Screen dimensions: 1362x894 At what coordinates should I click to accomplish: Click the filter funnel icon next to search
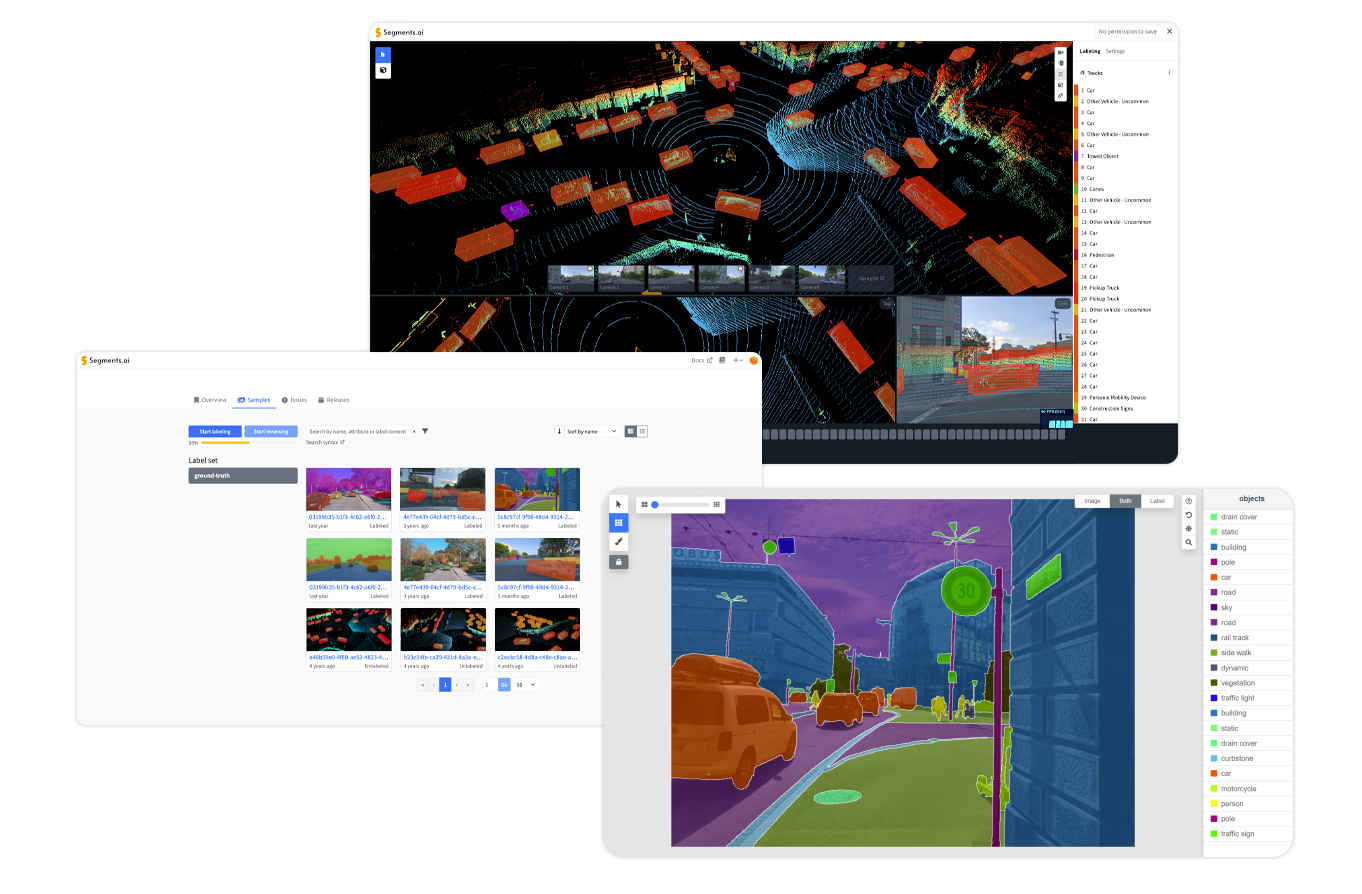425,431
